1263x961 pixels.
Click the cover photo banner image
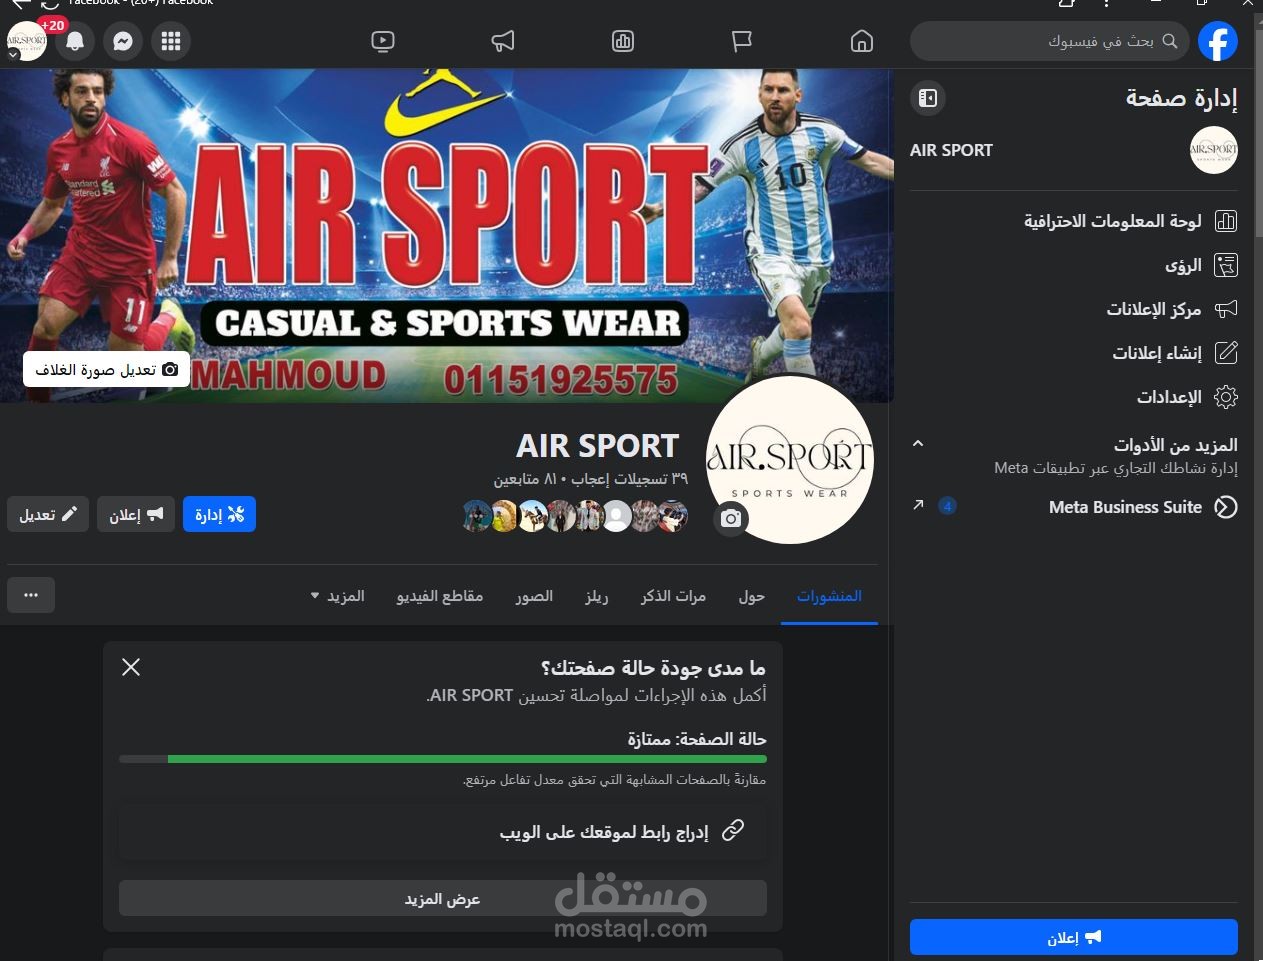click(x=446, y=236)
